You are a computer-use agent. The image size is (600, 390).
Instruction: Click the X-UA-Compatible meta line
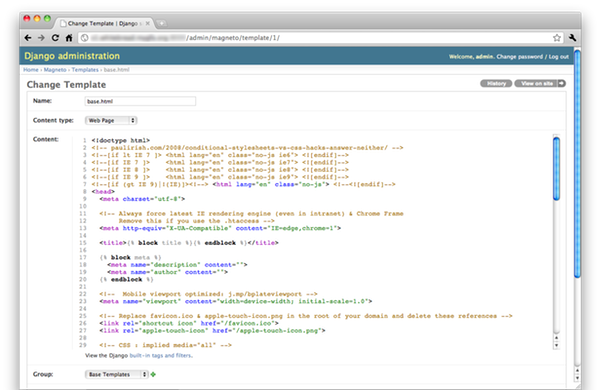220,228
